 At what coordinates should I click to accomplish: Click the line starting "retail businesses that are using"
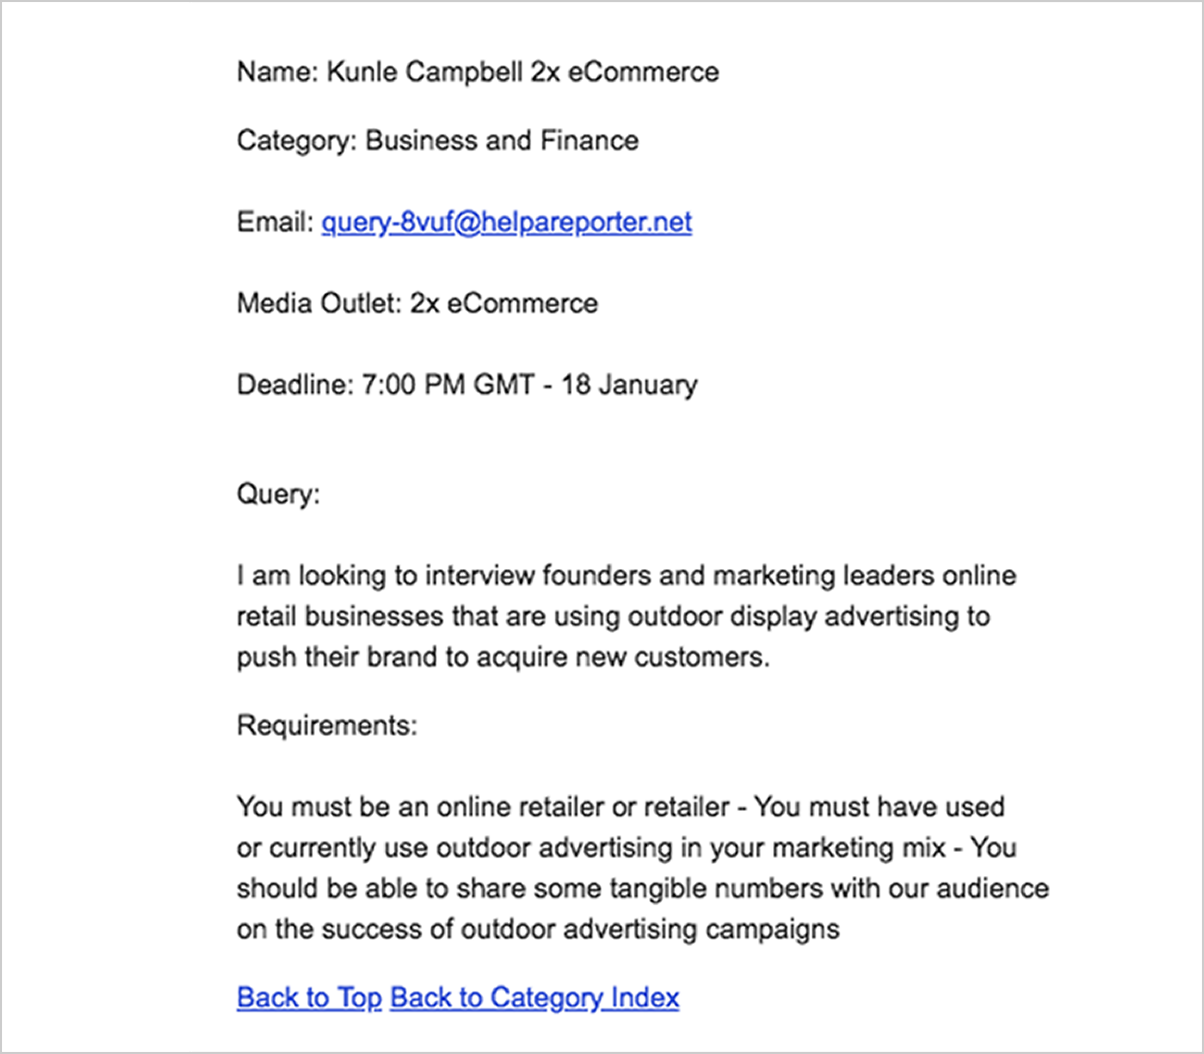613,616
